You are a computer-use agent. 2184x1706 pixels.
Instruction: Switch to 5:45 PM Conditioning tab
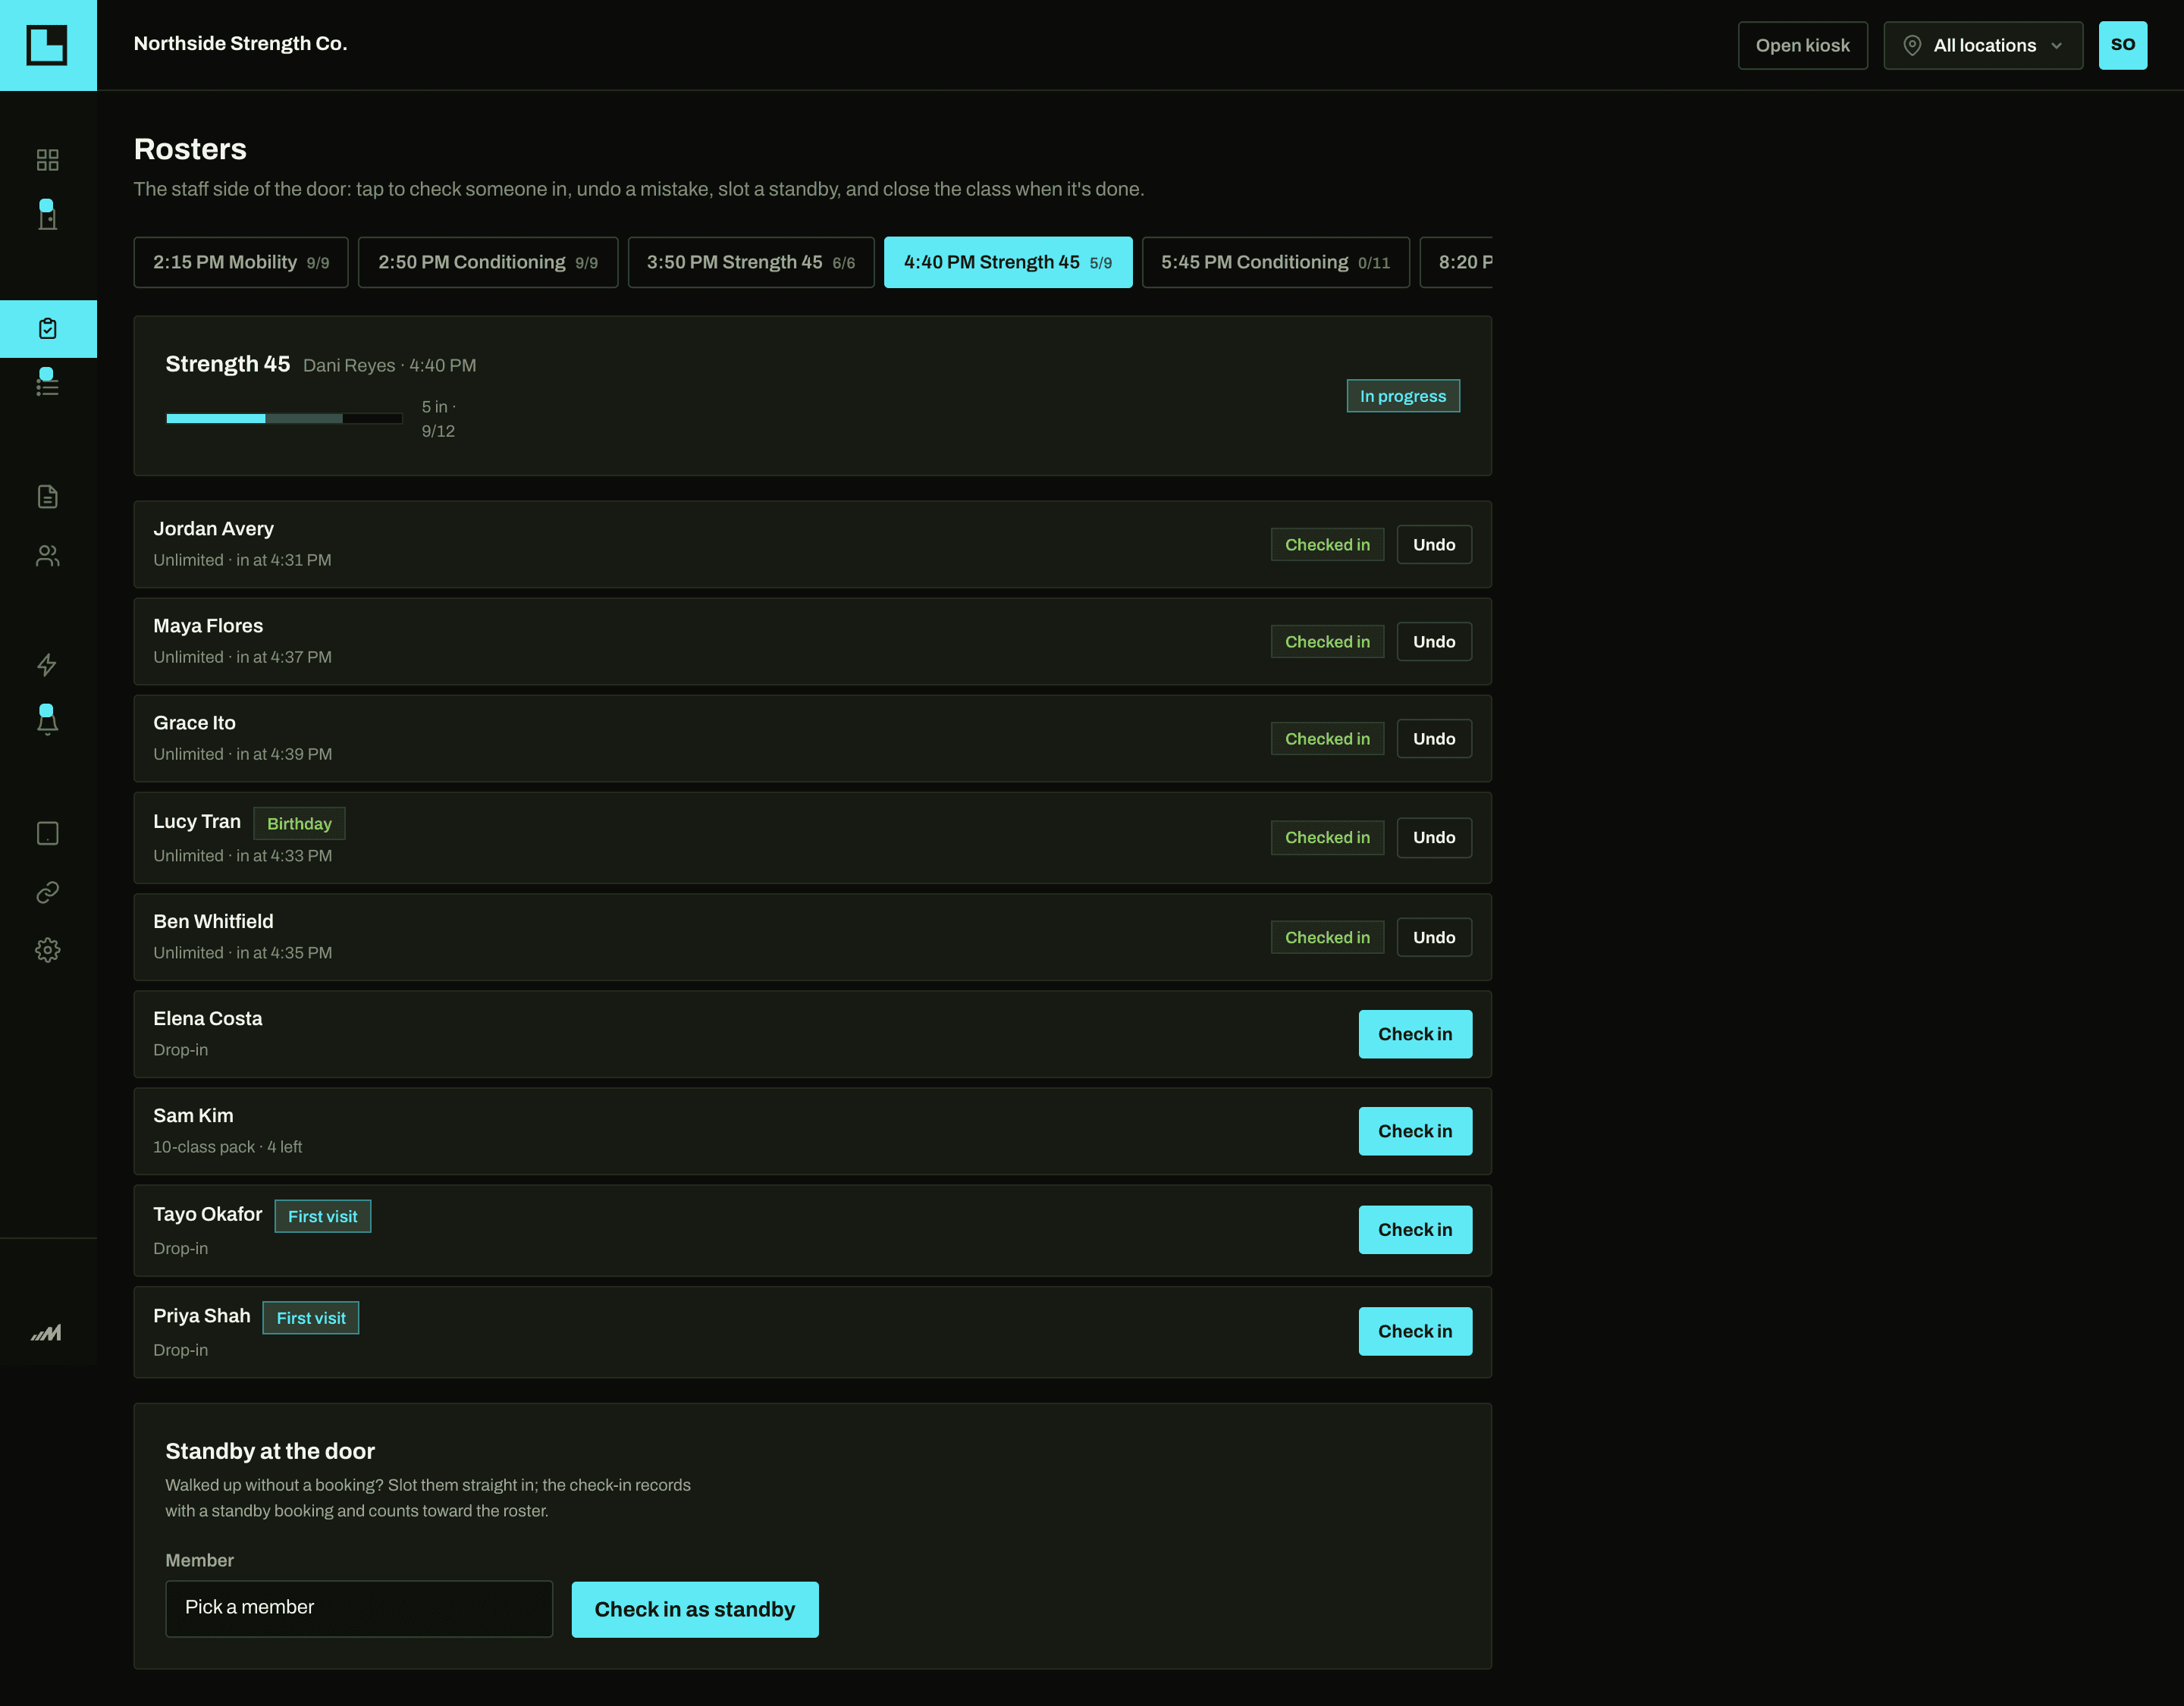[x=1276, y=262]
